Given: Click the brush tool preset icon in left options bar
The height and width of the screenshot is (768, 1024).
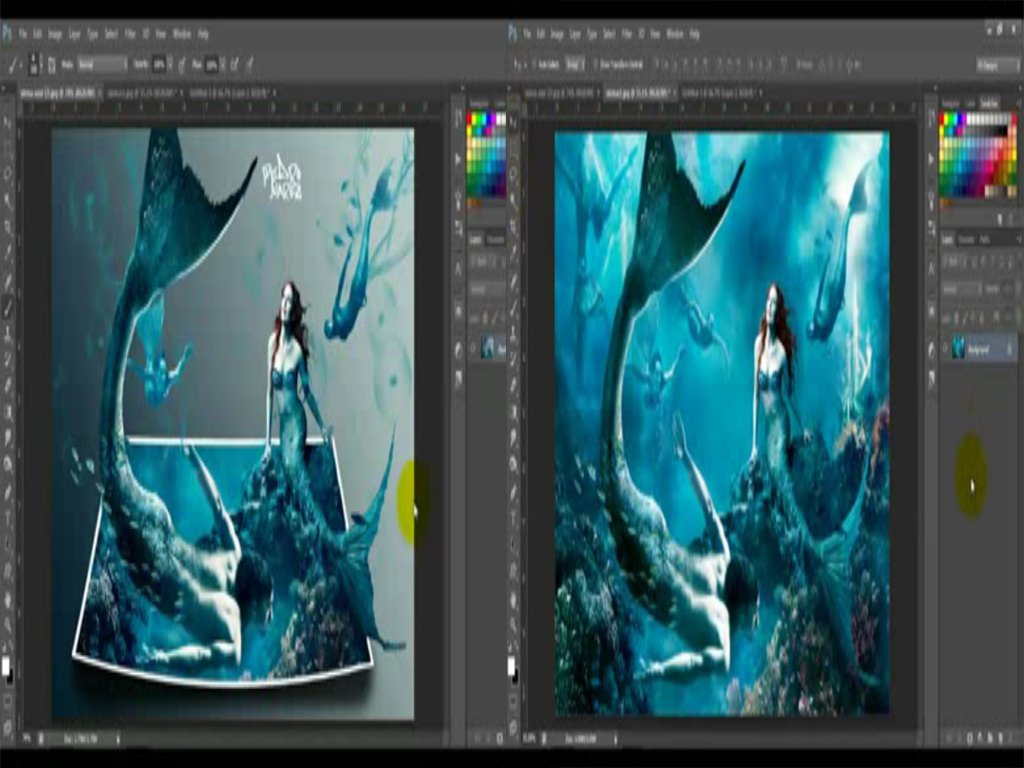Looking at the screenshot, I should [14, 65].
